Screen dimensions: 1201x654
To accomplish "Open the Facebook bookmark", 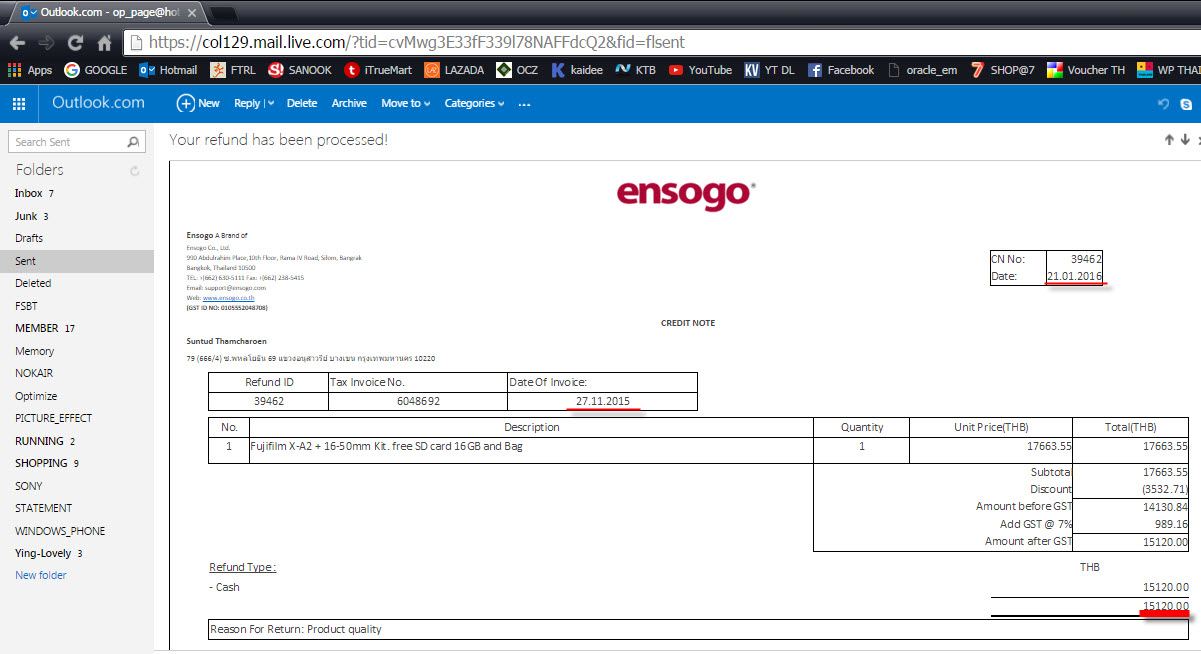I will pos(841,70).
